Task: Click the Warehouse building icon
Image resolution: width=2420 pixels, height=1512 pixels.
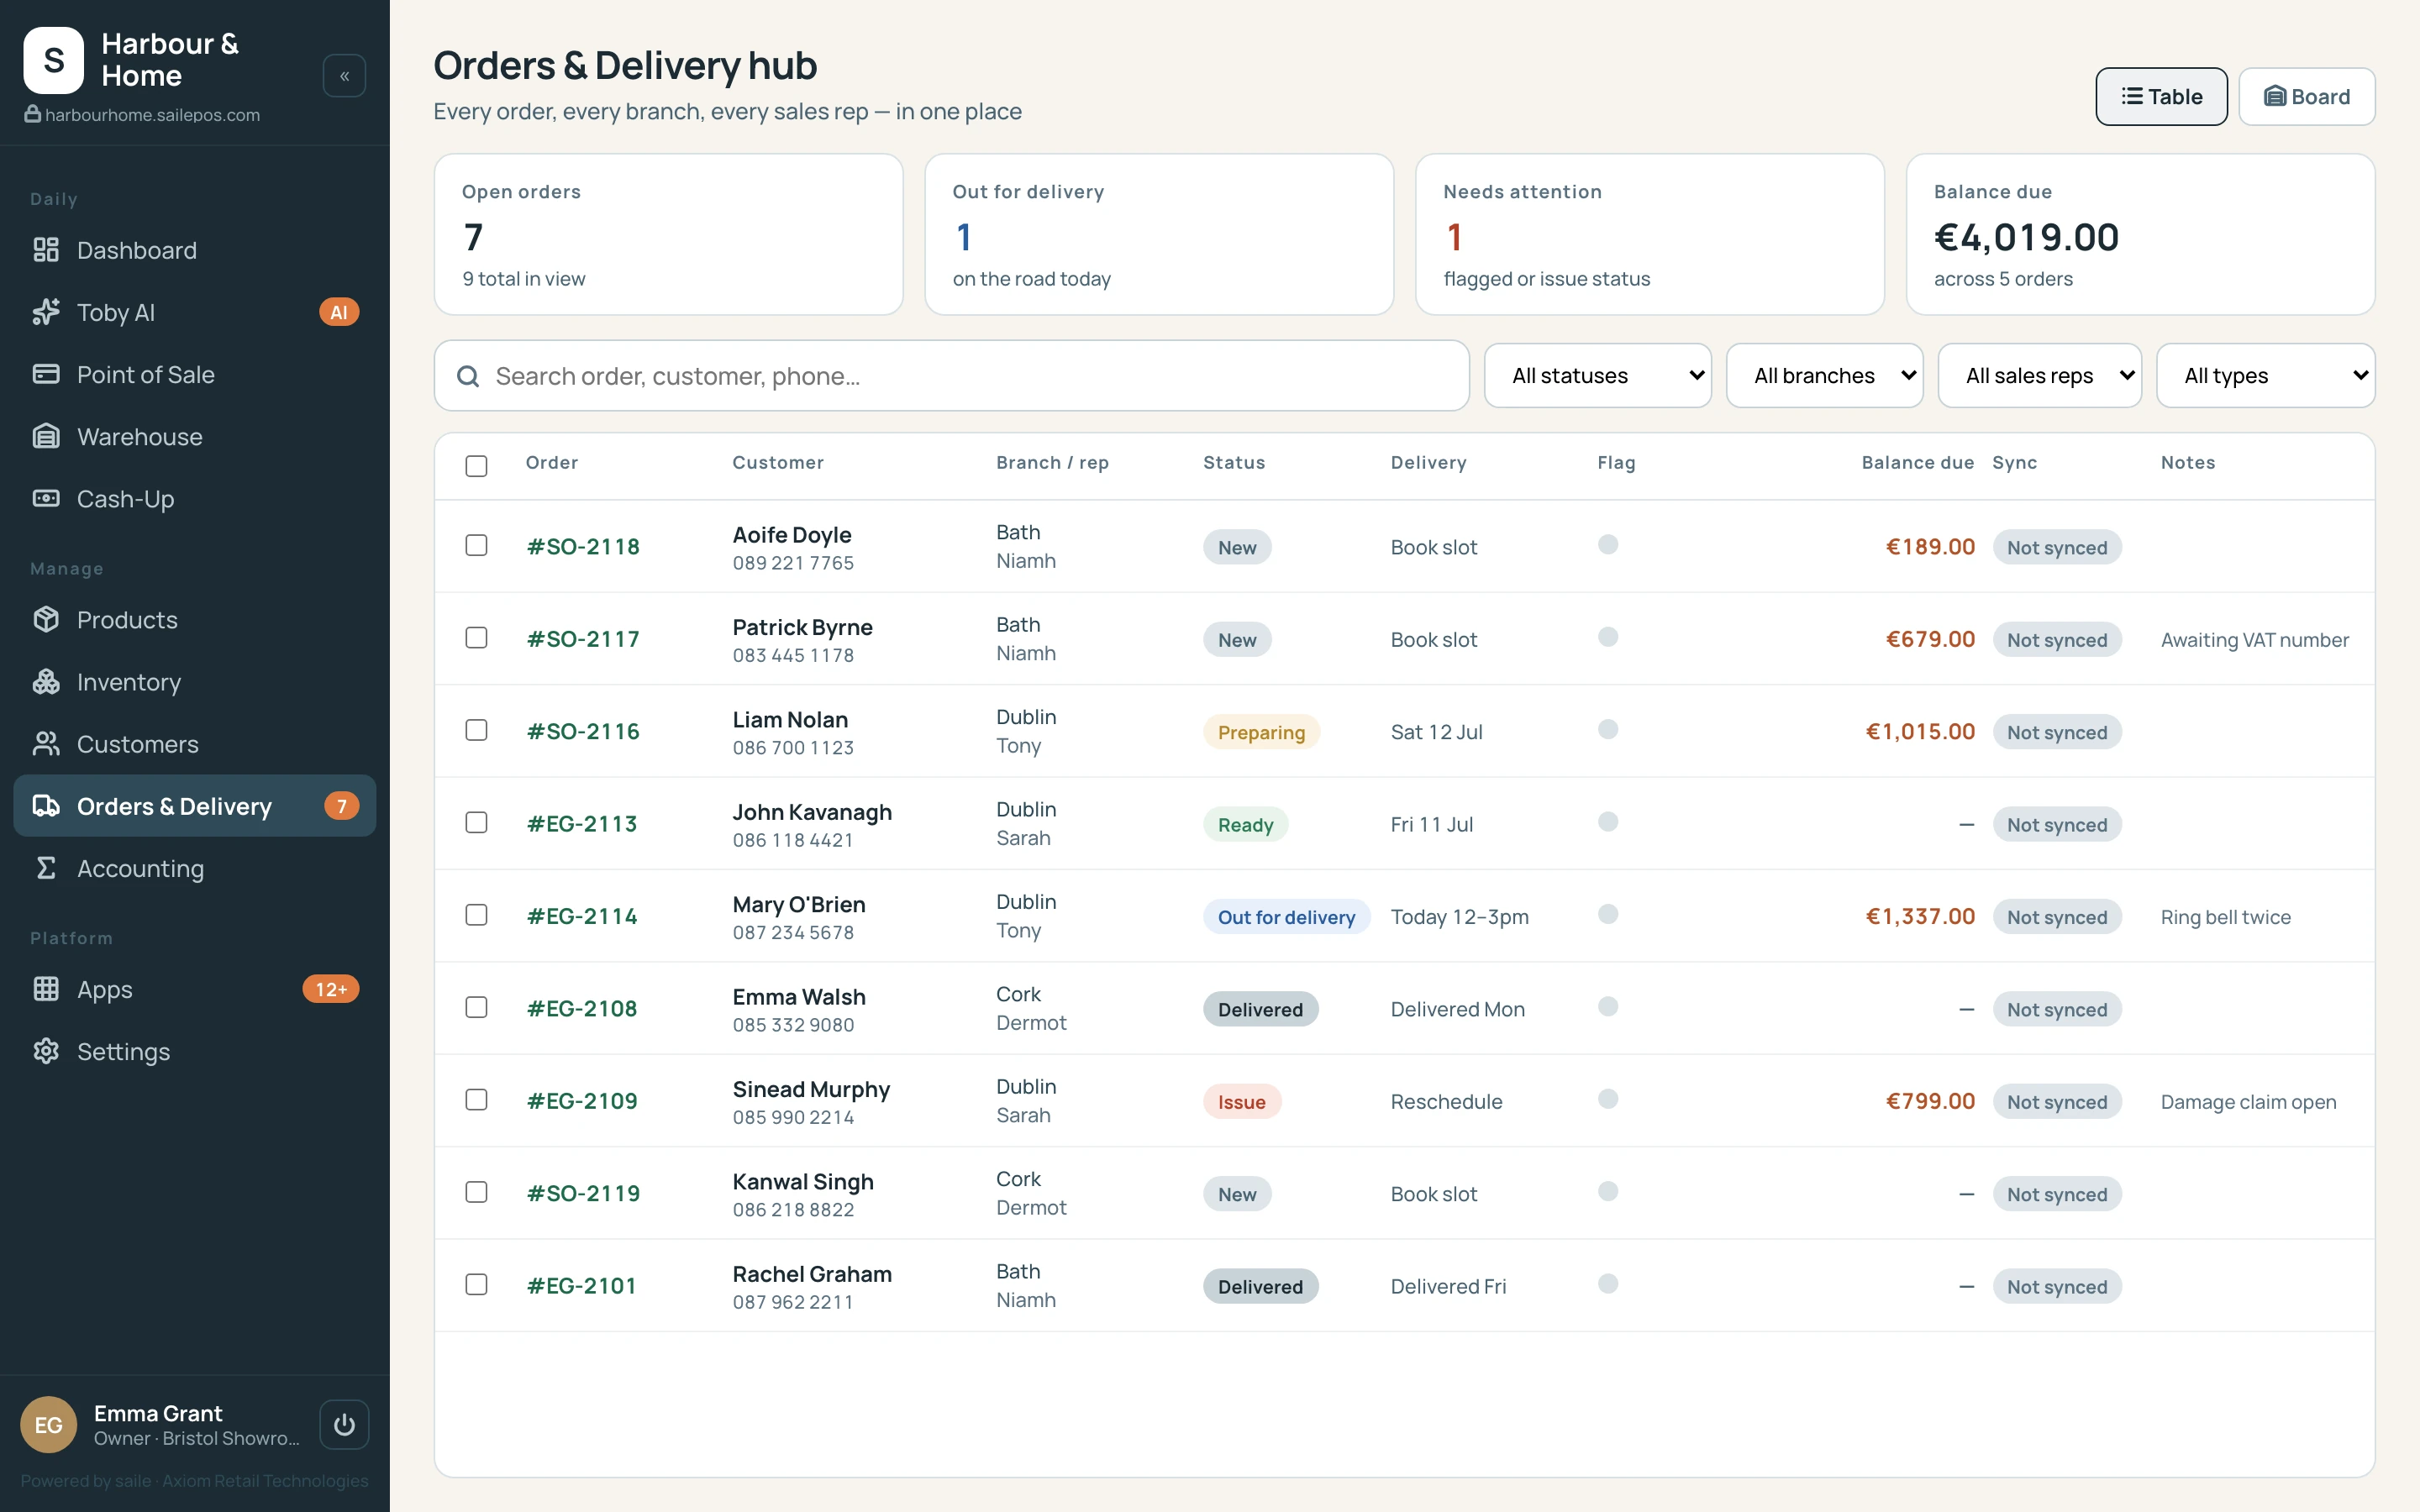Action: pyautogui.click(x=46, y=436)
